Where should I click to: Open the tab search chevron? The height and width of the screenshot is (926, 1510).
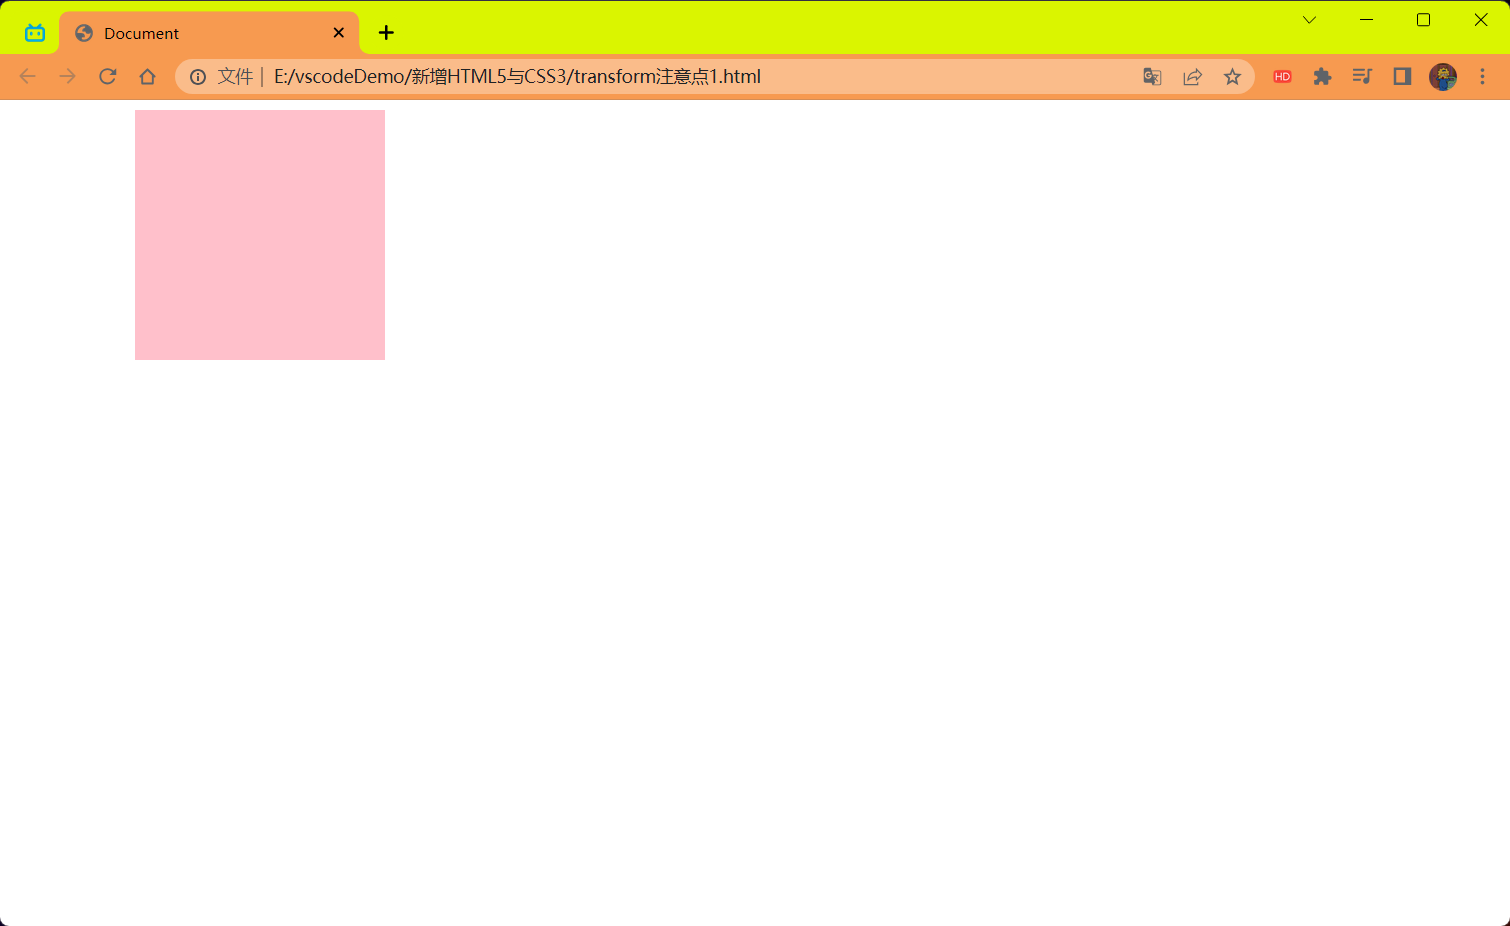point(1309,20)
